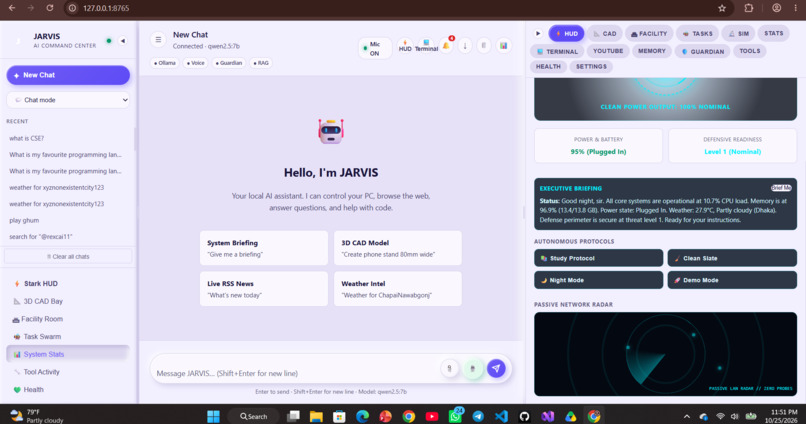The image size is (806, 424).
Task: Run the Study Protocol
Action: point(598,258)
